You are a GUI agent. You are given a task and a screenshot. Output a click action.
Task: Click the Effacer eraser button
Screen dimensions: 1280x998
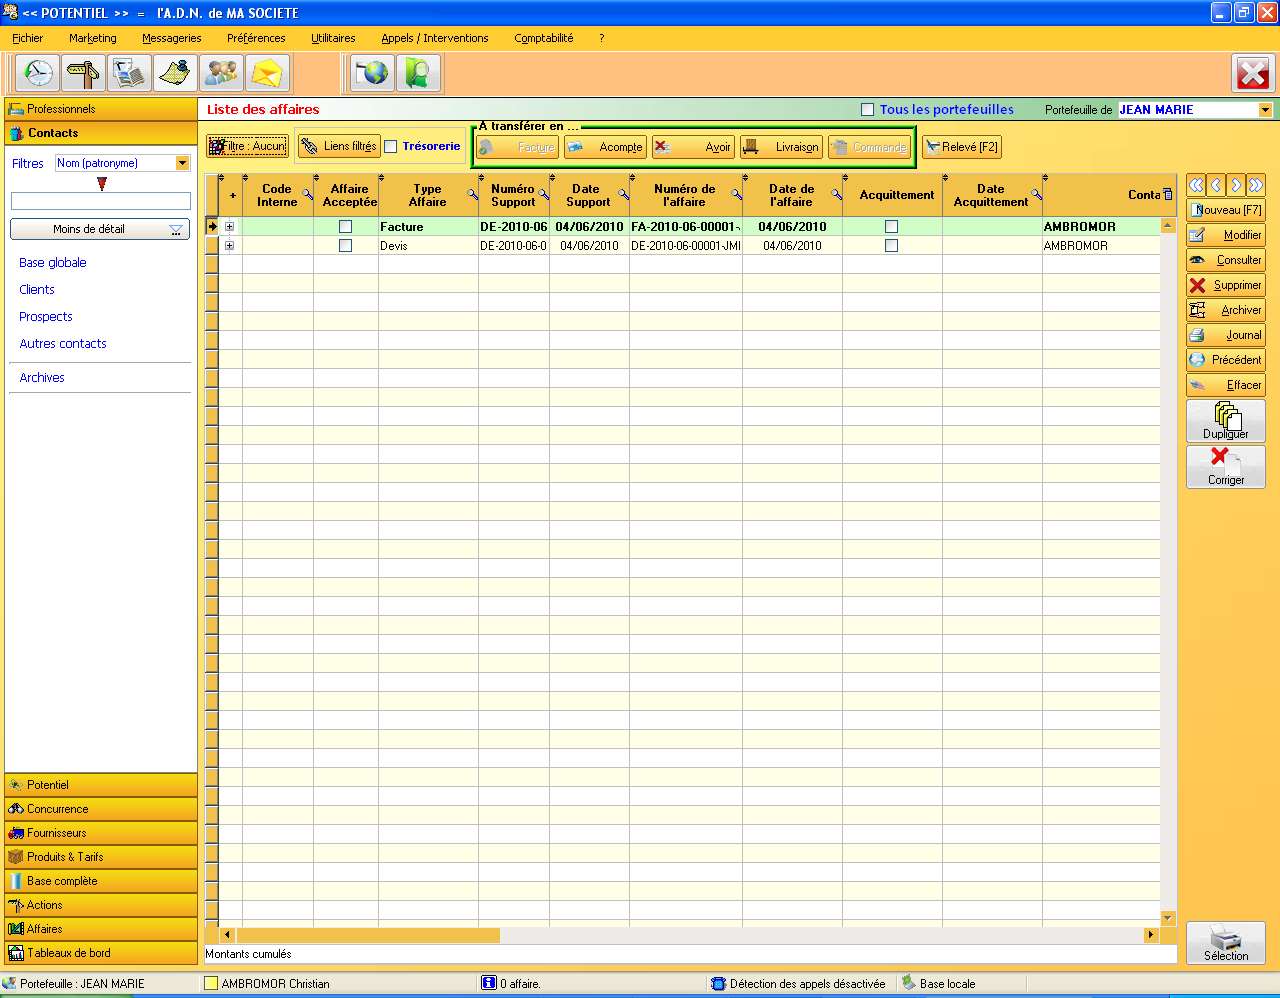click(x=1226, y=385)
